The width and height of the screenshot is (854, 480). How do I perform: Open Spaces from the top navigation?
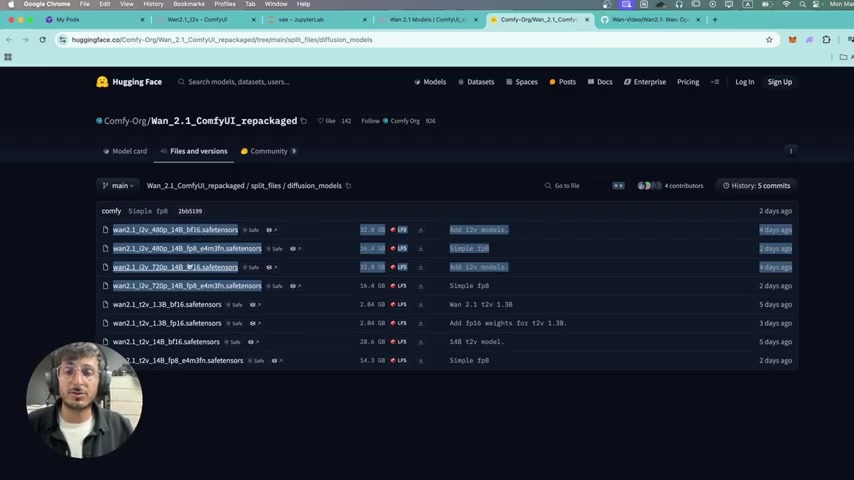coord(522,82)
